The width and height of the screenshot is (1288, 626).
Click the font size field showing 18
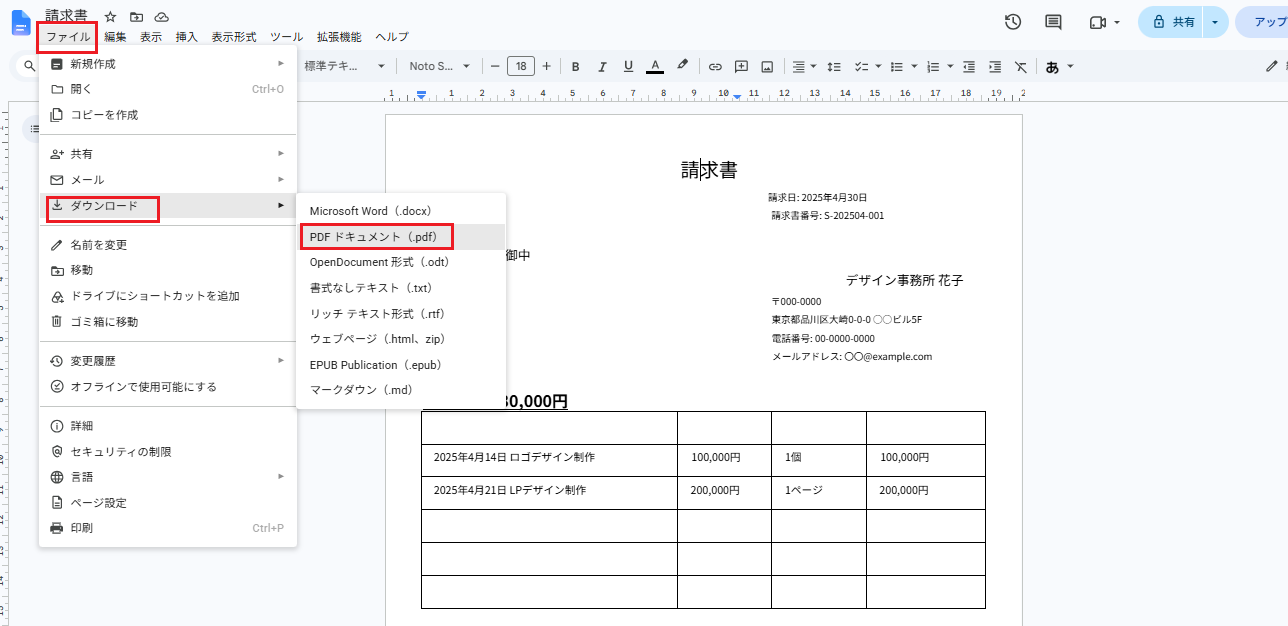click(521, 67)
